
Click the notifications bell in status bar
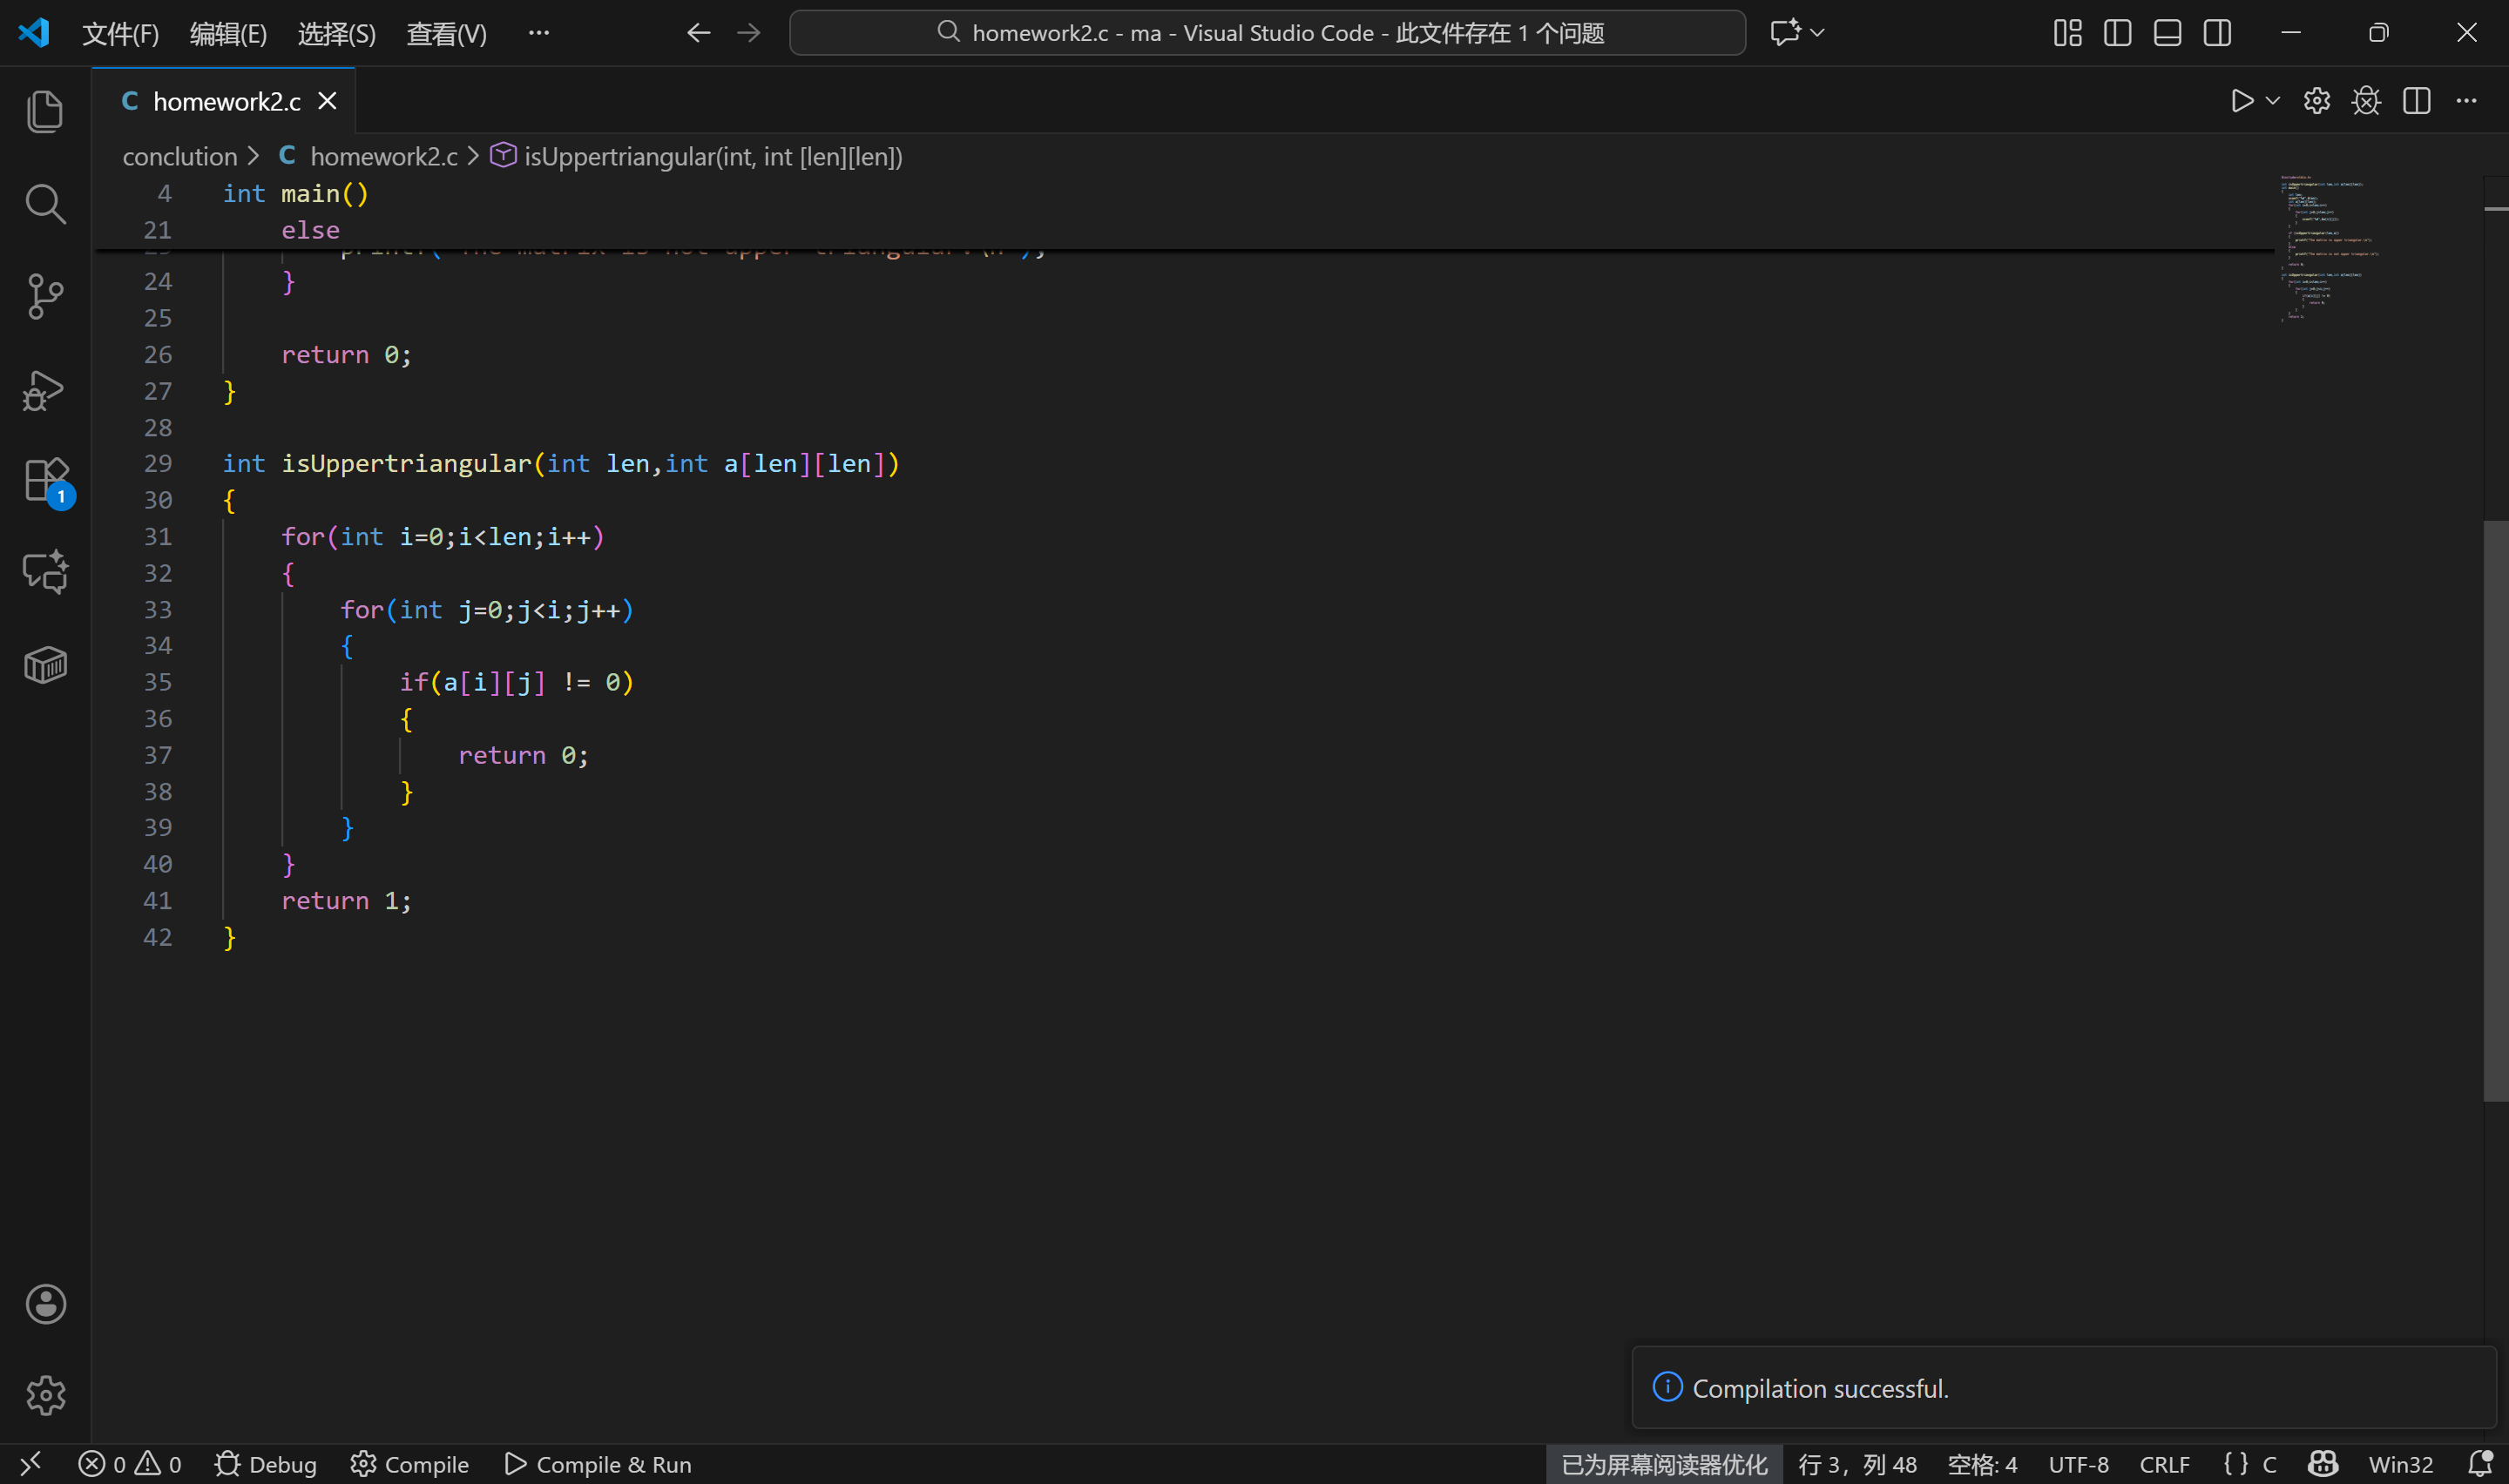tap(2479, 1464)
